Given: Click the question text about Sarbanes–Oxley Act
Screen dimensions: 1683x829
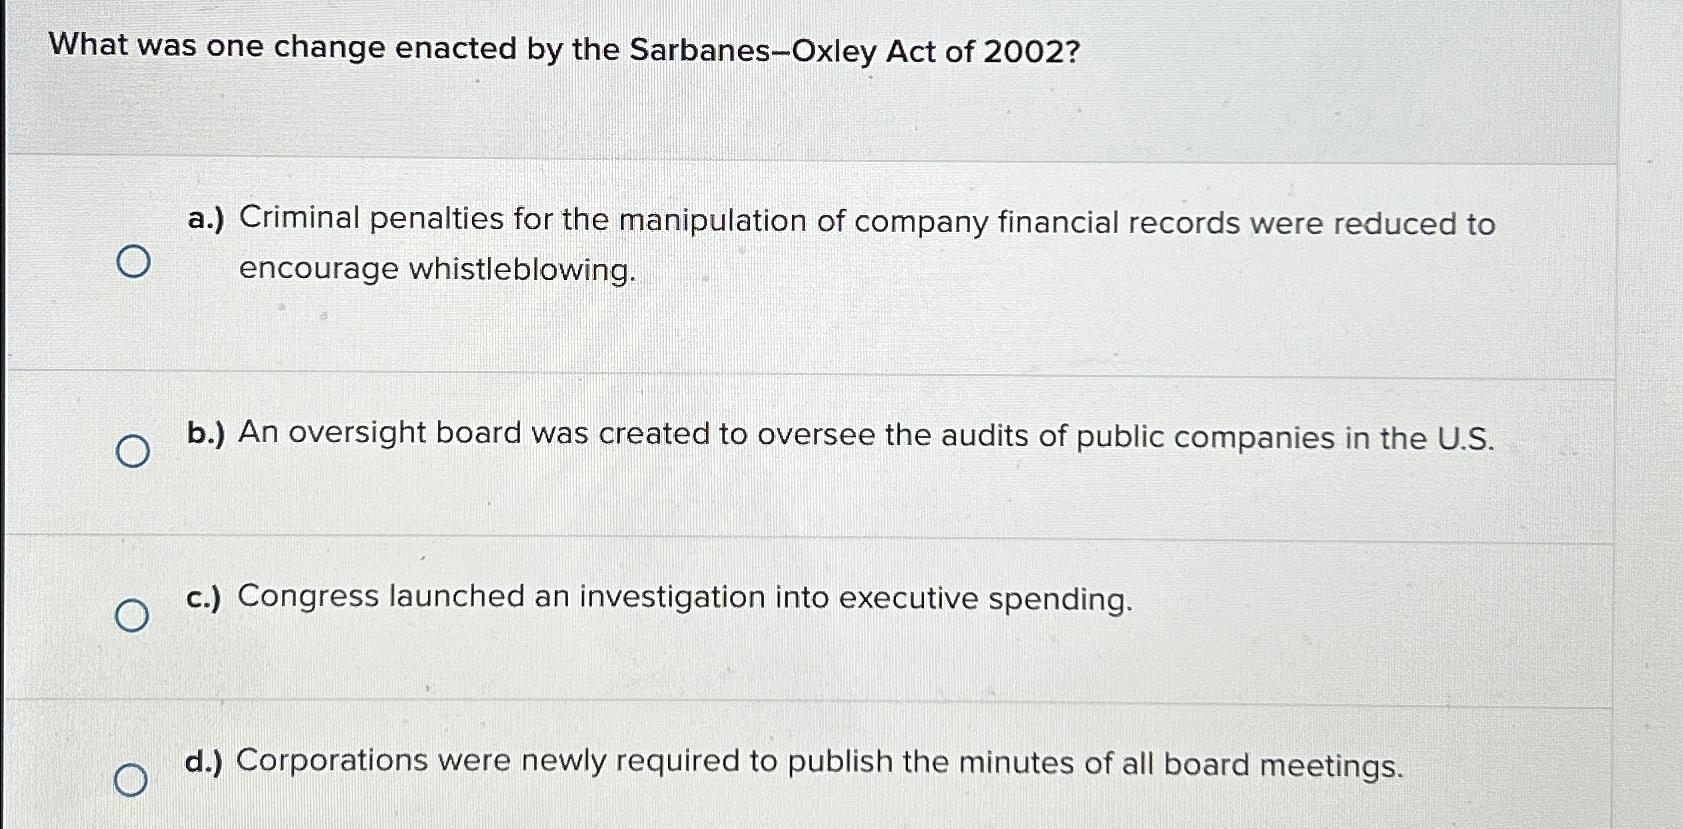Looking at the screenshot, I should 565,48.
